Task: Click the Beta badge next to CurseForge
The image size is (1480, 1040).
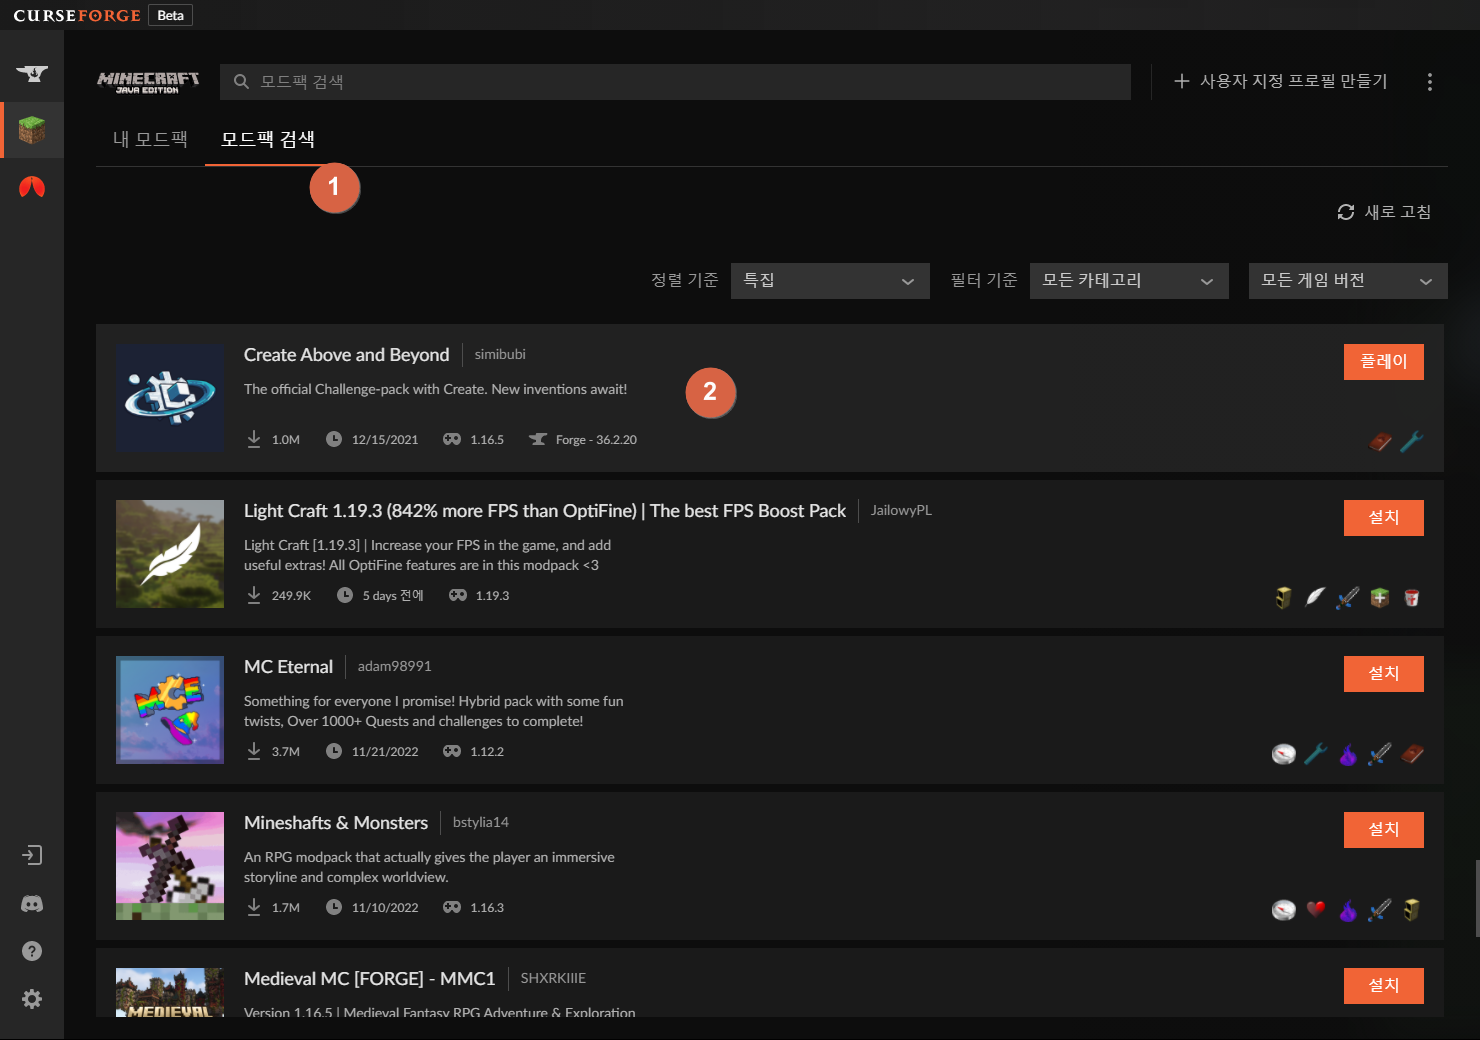Action: (x=170, y=15)
